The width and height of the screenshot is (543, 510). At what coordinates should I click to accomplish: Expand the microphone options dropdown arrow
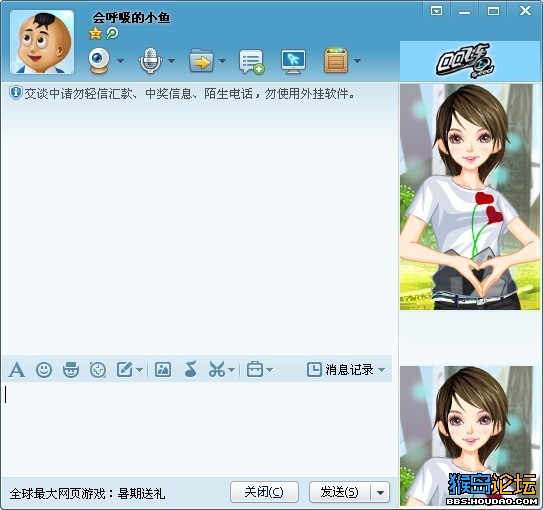[171, 61]
